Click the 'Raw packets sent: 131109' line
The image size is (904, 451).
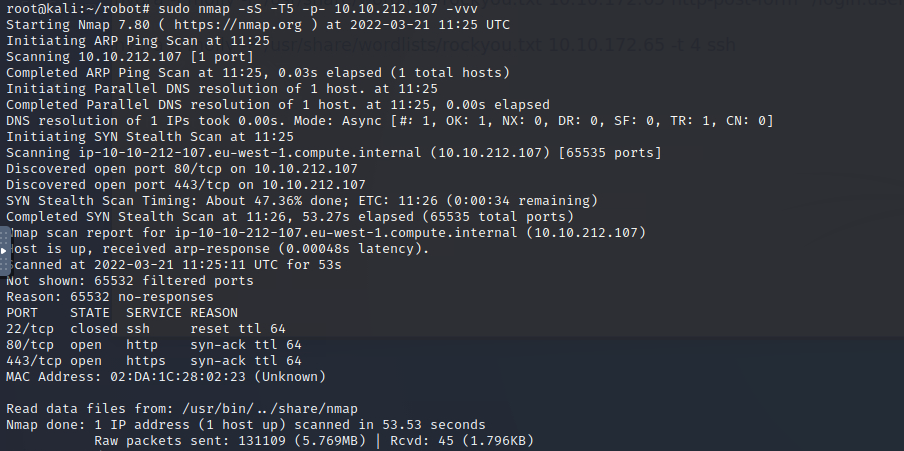click(314, 441)
